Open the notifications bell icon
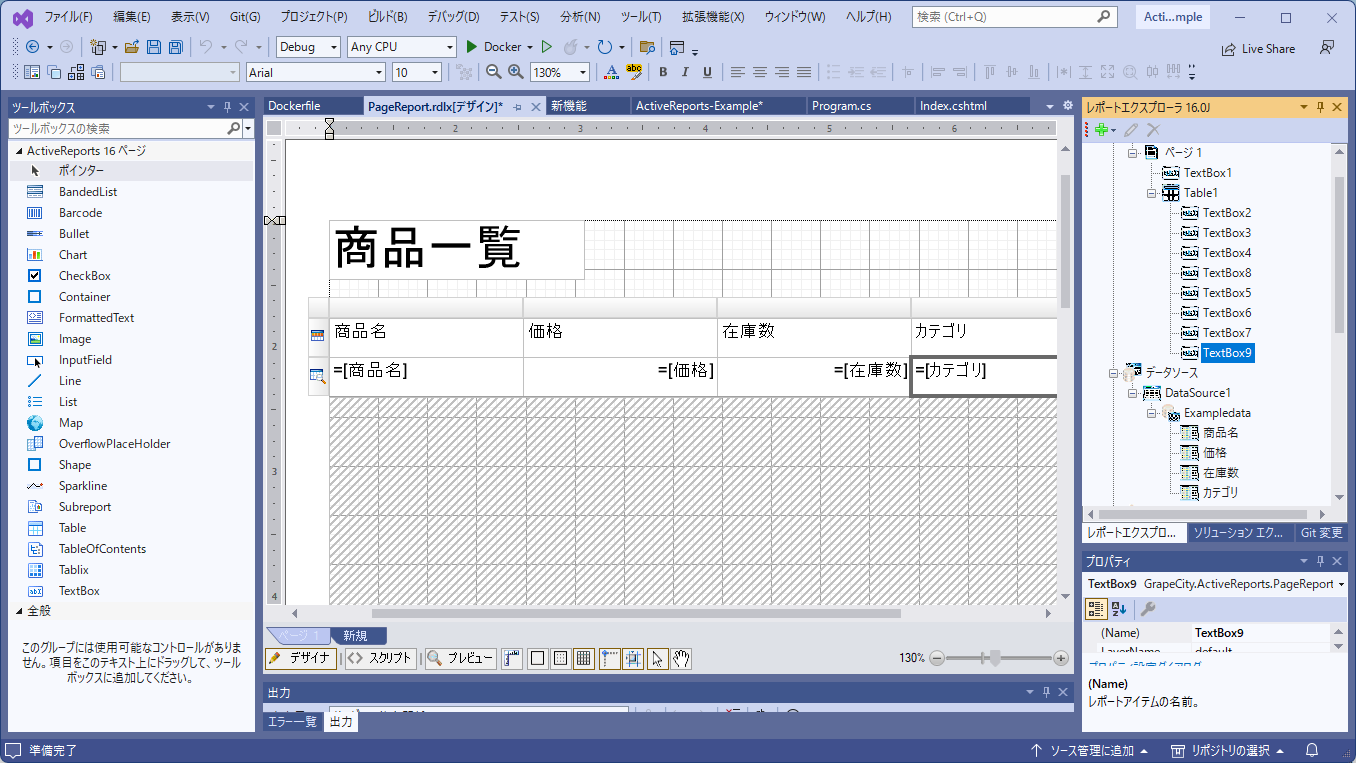The image size is (1356, 763). point(1312,750)
